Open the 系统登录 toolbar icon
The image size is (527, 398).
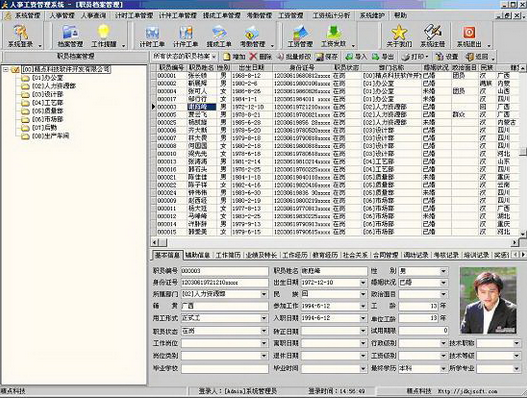[x=21, y=36]
